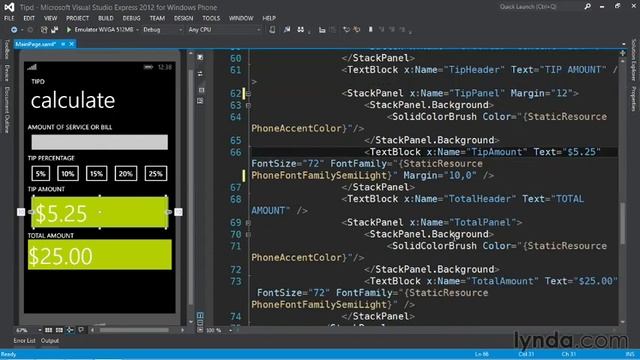
Task: Open the TOOLS menu
Action: [x=211, y=18]
